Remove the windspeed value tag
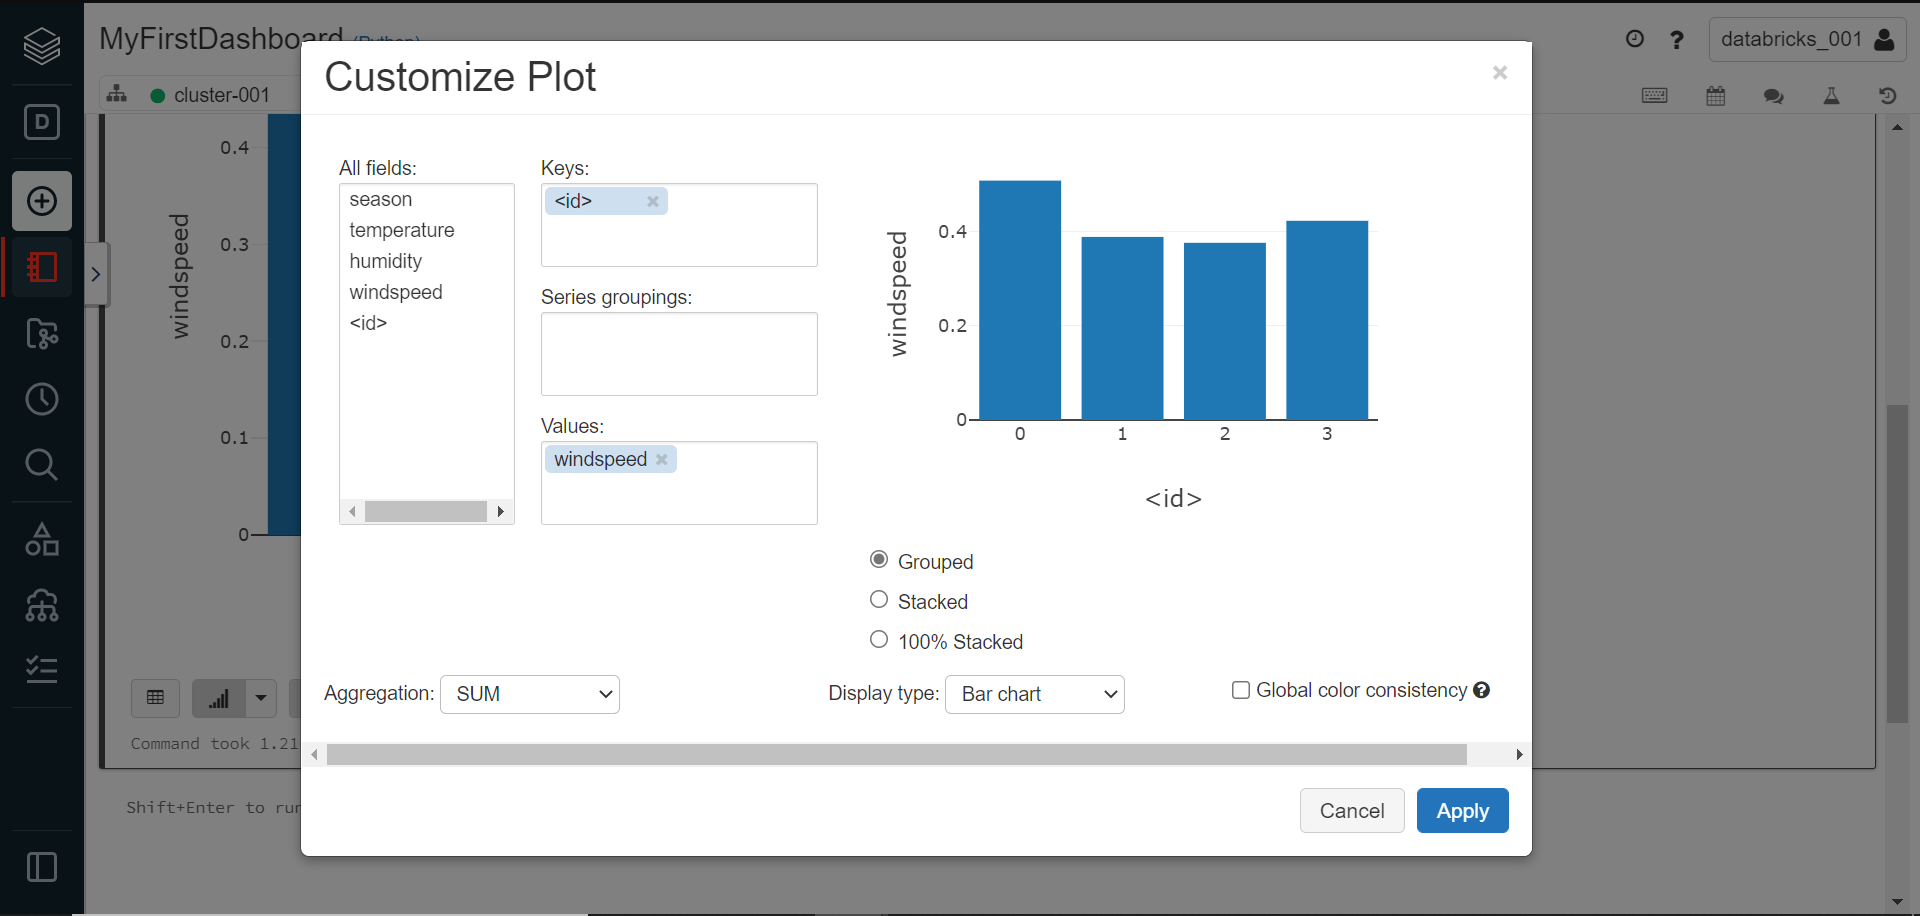Screen dimensions: 1920x916 [662, 459]
